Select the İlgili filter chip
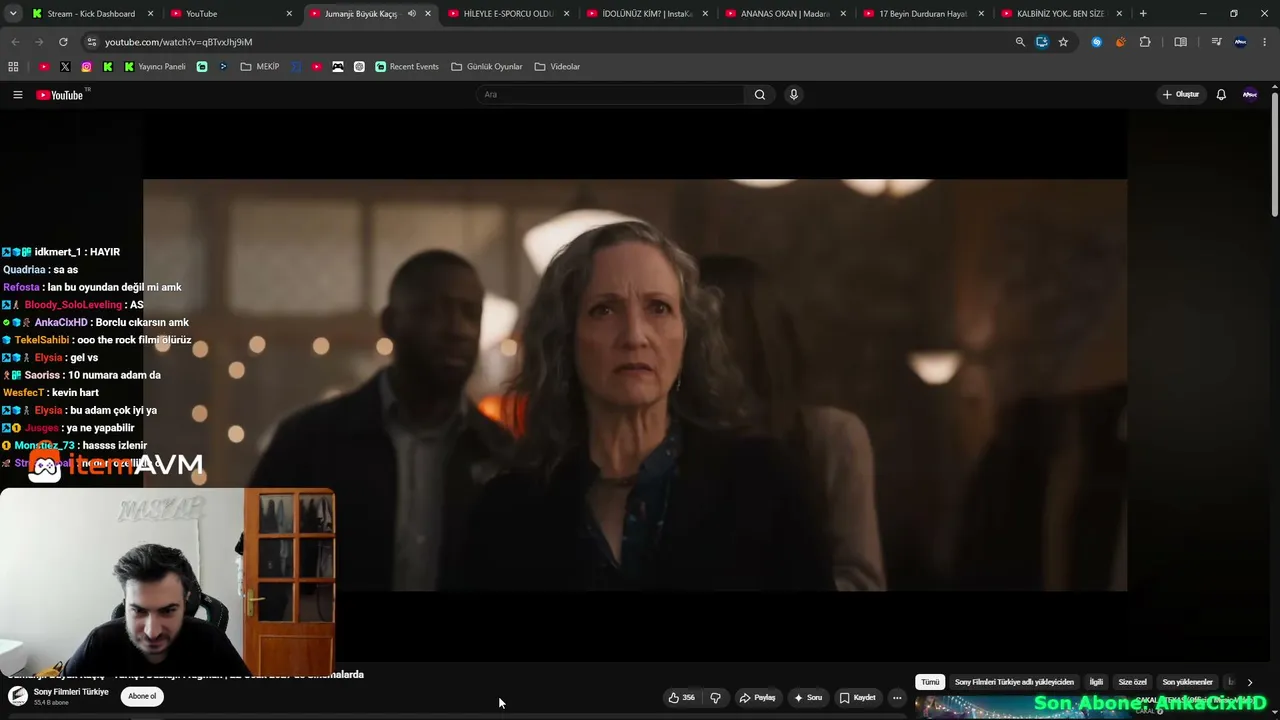Image resolution: width=1280 pixels, height=720 pixels. [1096, 682]
